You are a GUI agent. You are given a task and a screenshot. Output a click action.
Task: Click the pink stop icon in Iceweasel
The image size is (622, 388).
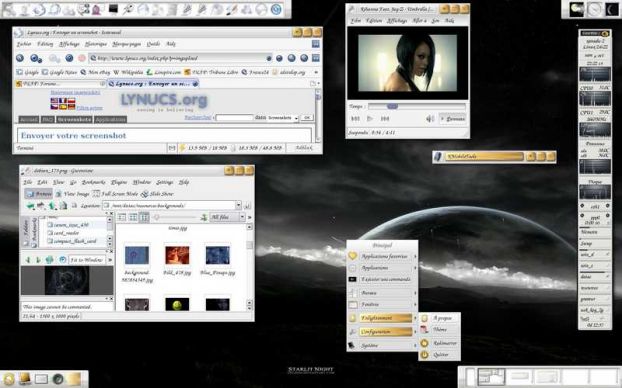[x=82, y=58]
